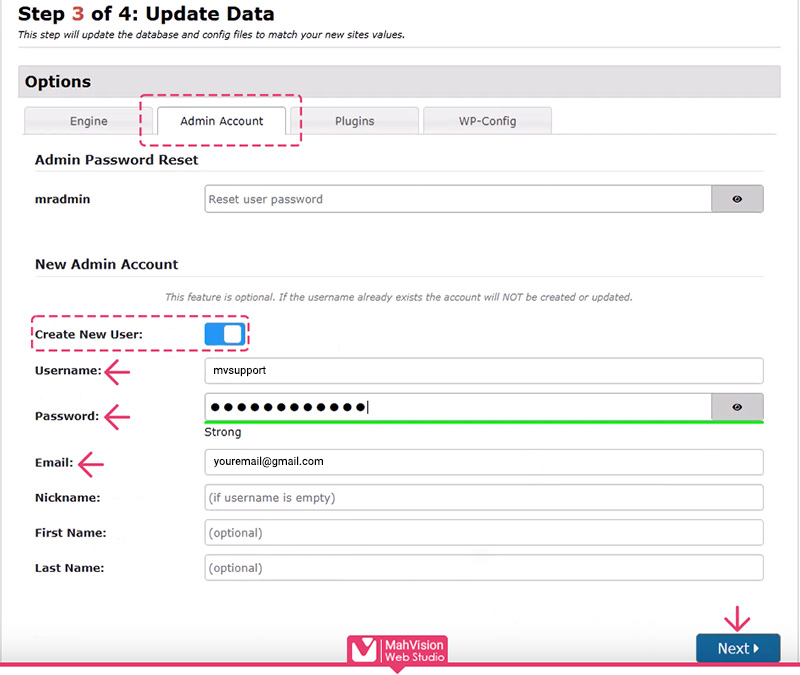The width and height of the screenshot is (800, 675).
Task: Click the Last Name optional field
Action: pos(484,567)
